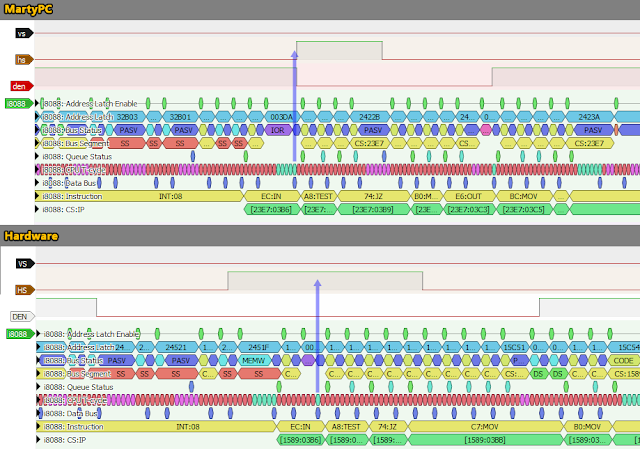Expand Address Latch Enable row in Hardware
This screenshot has width=640, height=449.
38,333
